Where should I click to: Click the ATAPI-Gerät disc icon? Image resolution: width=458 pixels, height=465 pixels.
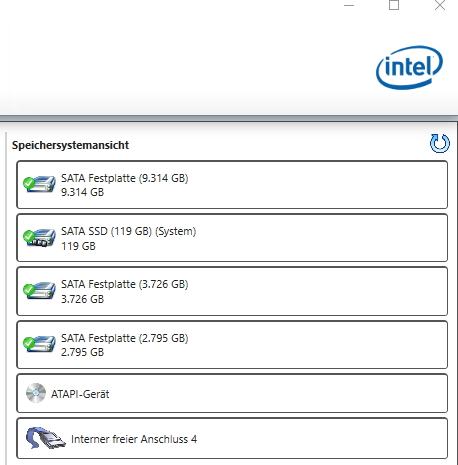click(36, 393)
